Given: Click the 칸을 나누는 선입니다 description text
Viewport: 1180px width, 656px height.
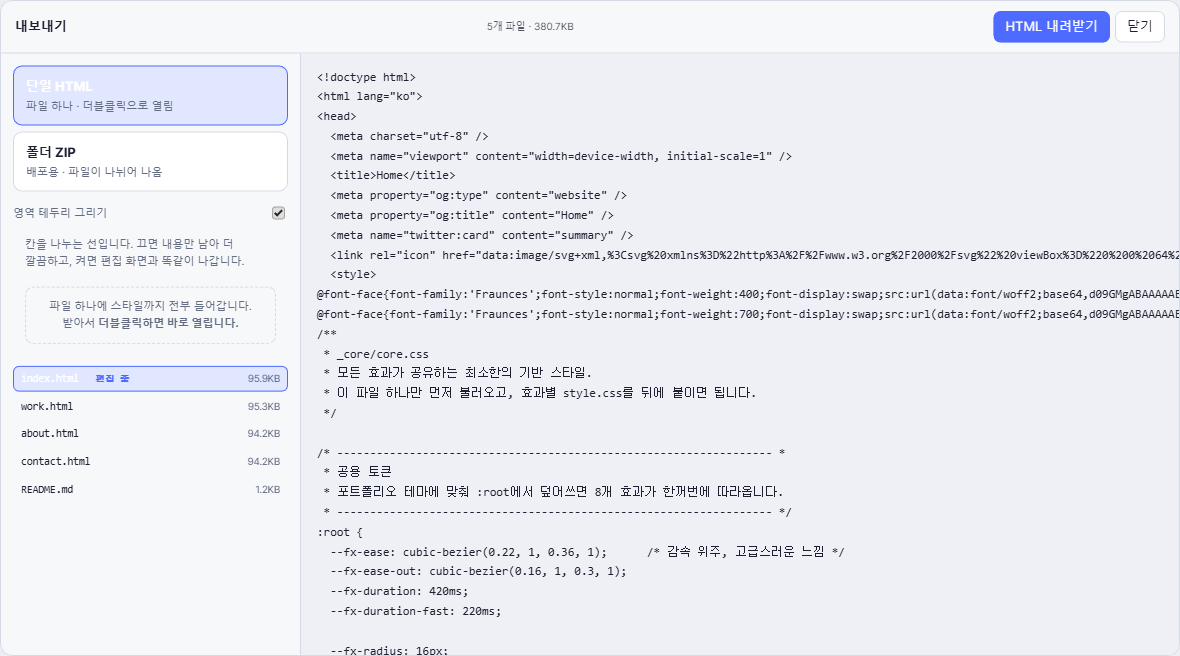Looking at the screenshot, I should pos(135,252).
